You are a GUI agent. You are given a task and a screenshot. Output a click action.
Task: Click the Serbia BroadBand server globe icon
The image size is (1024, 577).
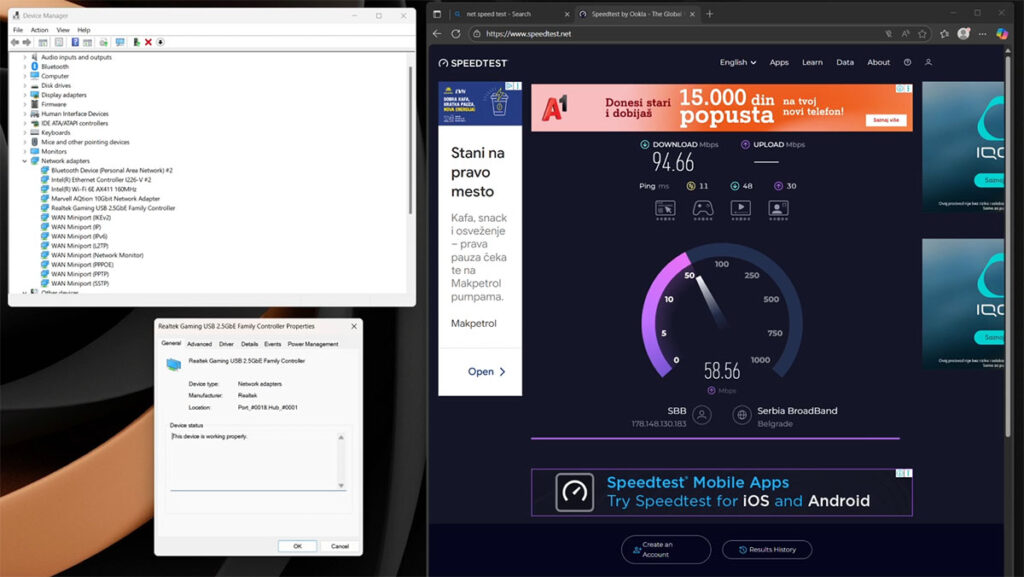[742, 415]
